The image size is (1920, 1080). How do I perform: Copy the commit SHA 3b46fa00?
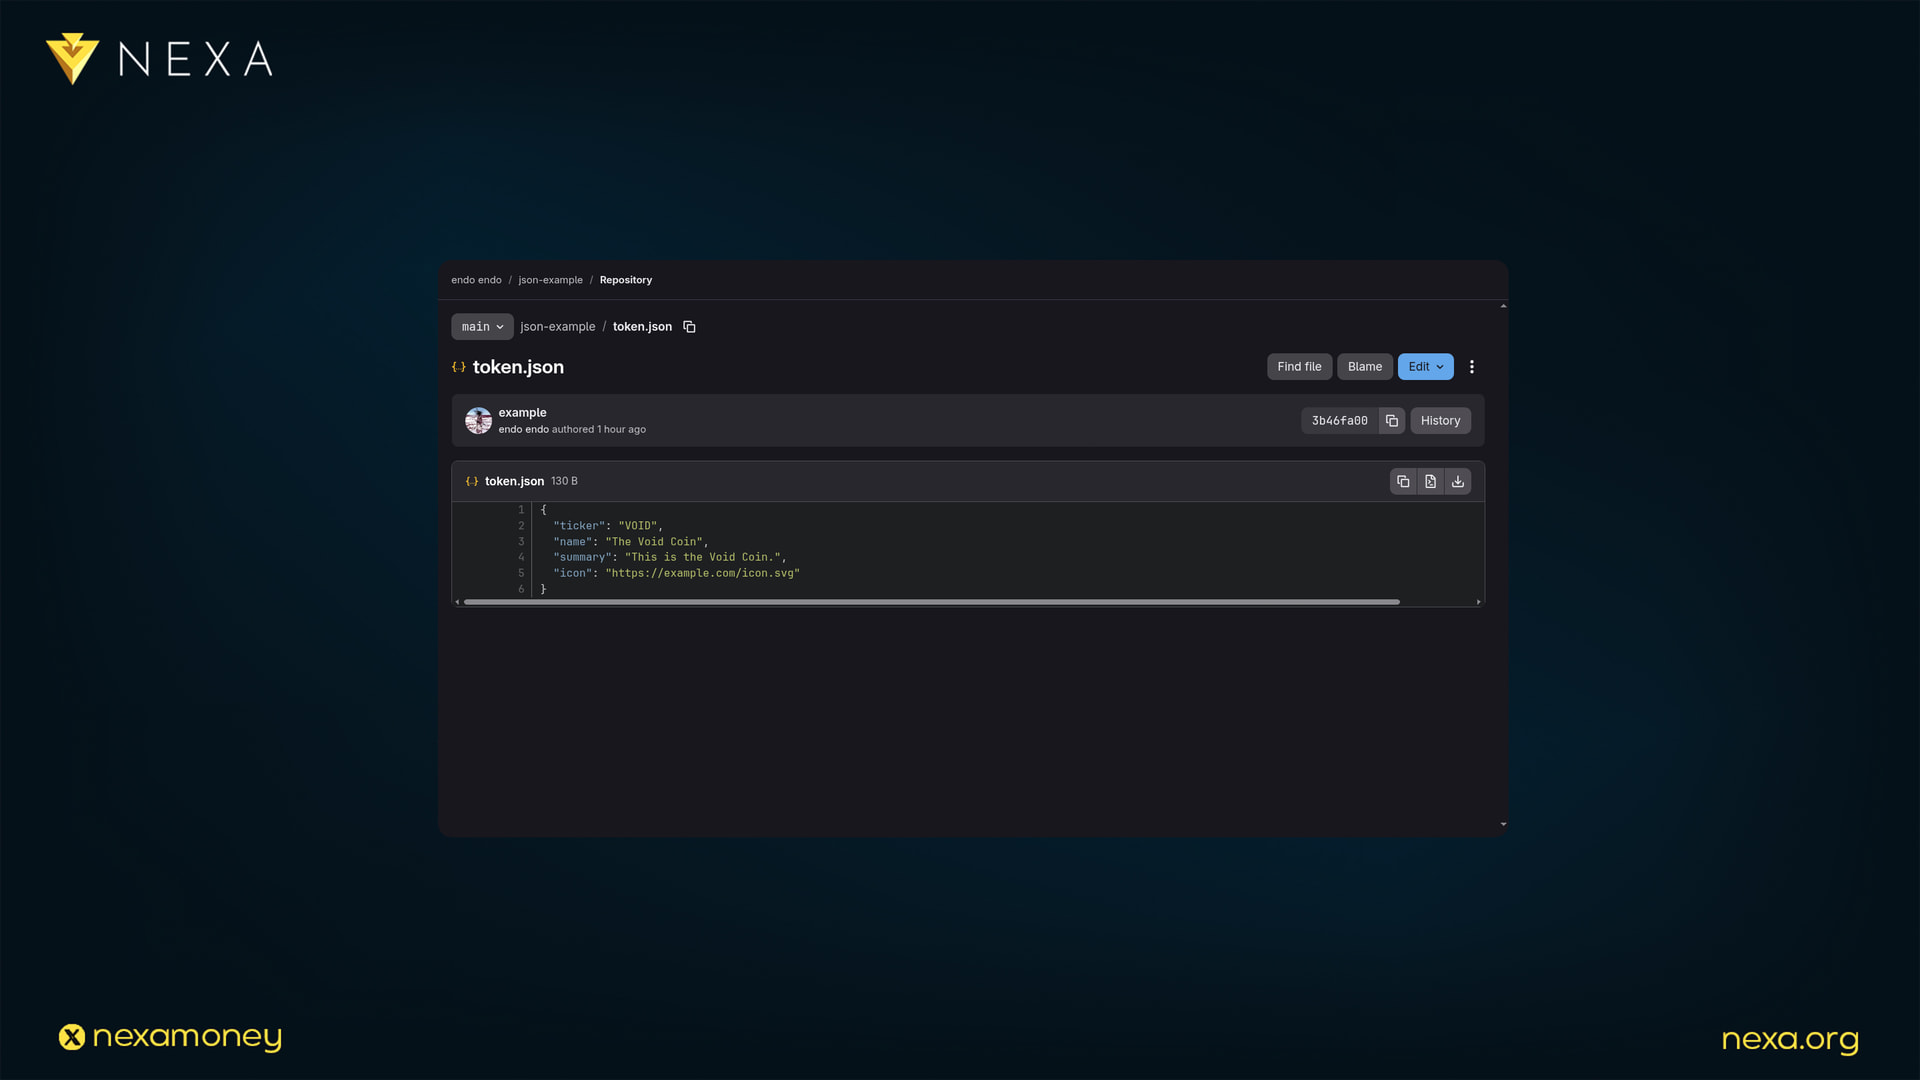click(1391, 421)
